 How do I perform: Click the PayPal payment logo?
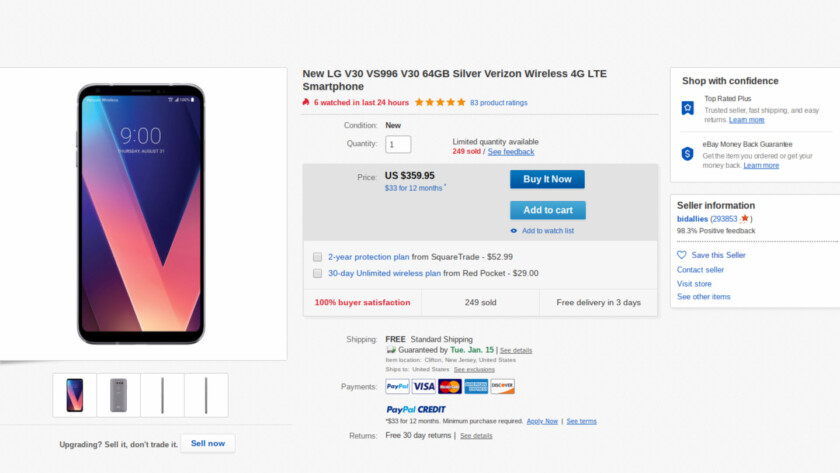(397, 386)
